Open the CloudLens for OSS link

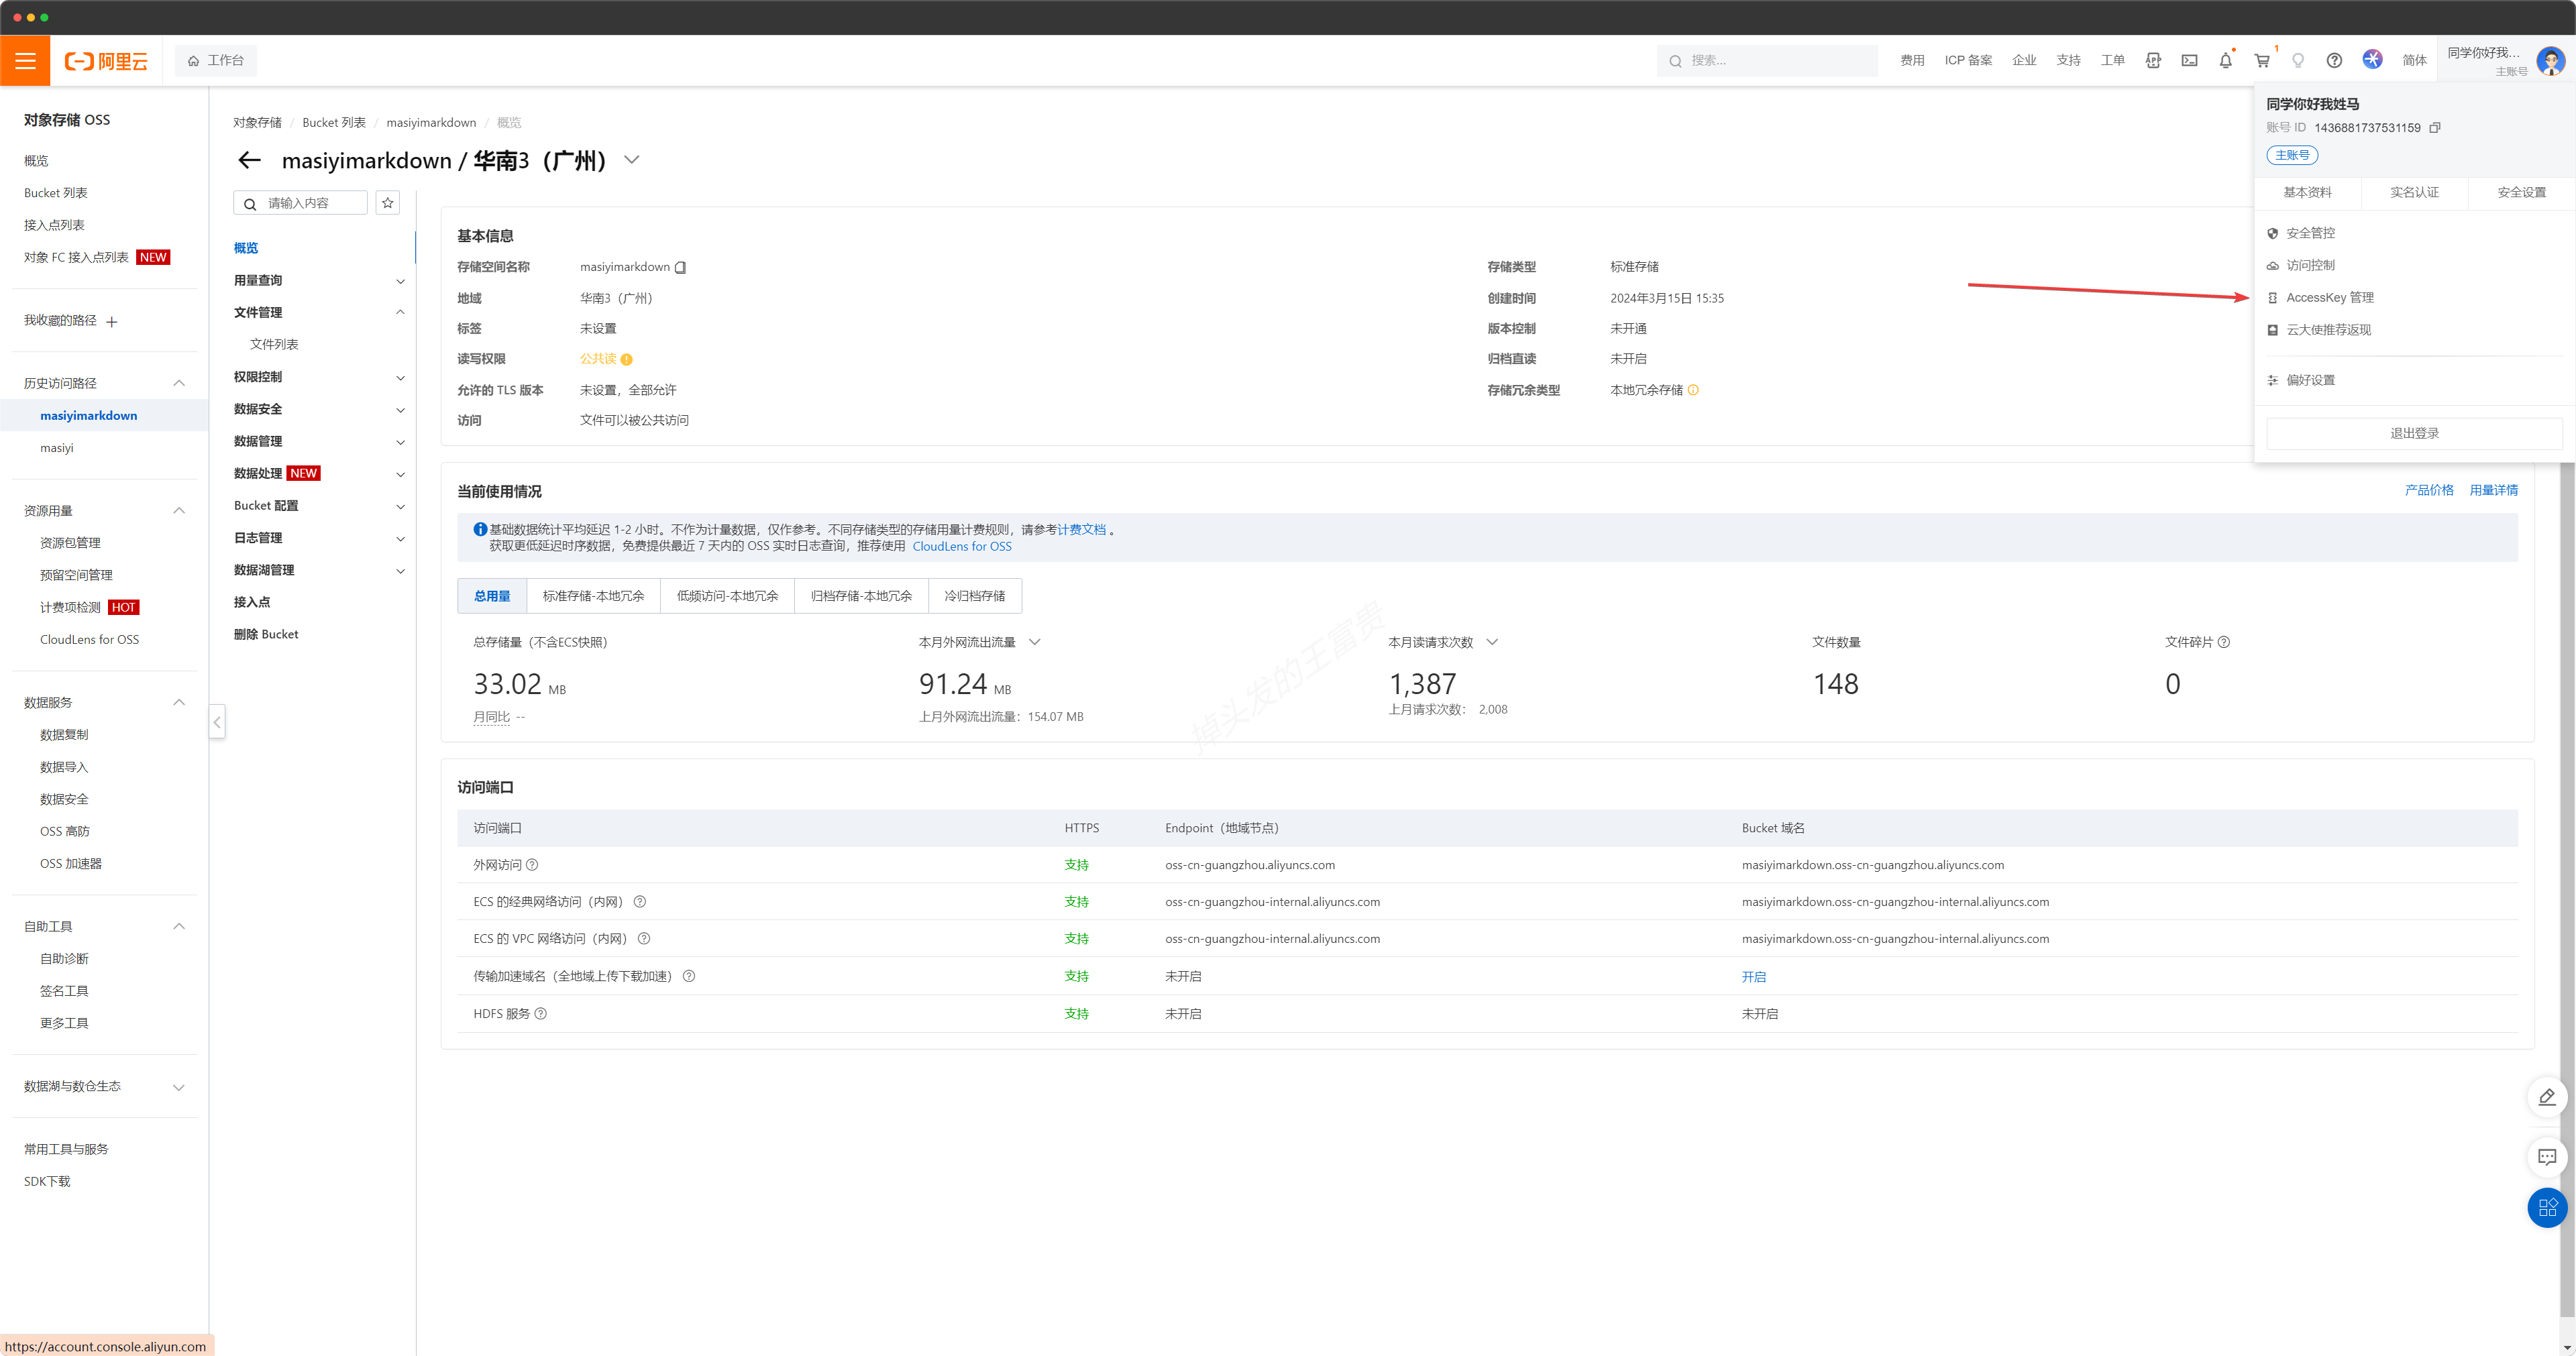point(961,546)
